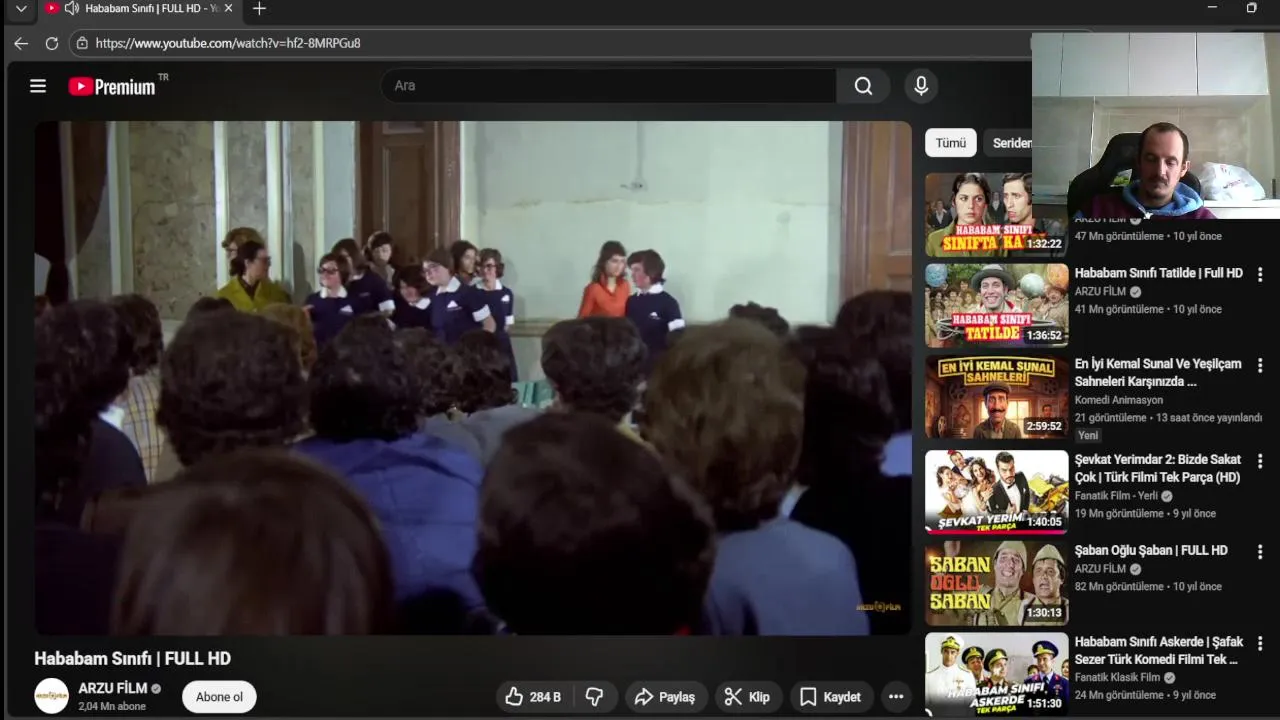
Task: Click the 82 Mn görüntüleme text
Action: 1119,586
